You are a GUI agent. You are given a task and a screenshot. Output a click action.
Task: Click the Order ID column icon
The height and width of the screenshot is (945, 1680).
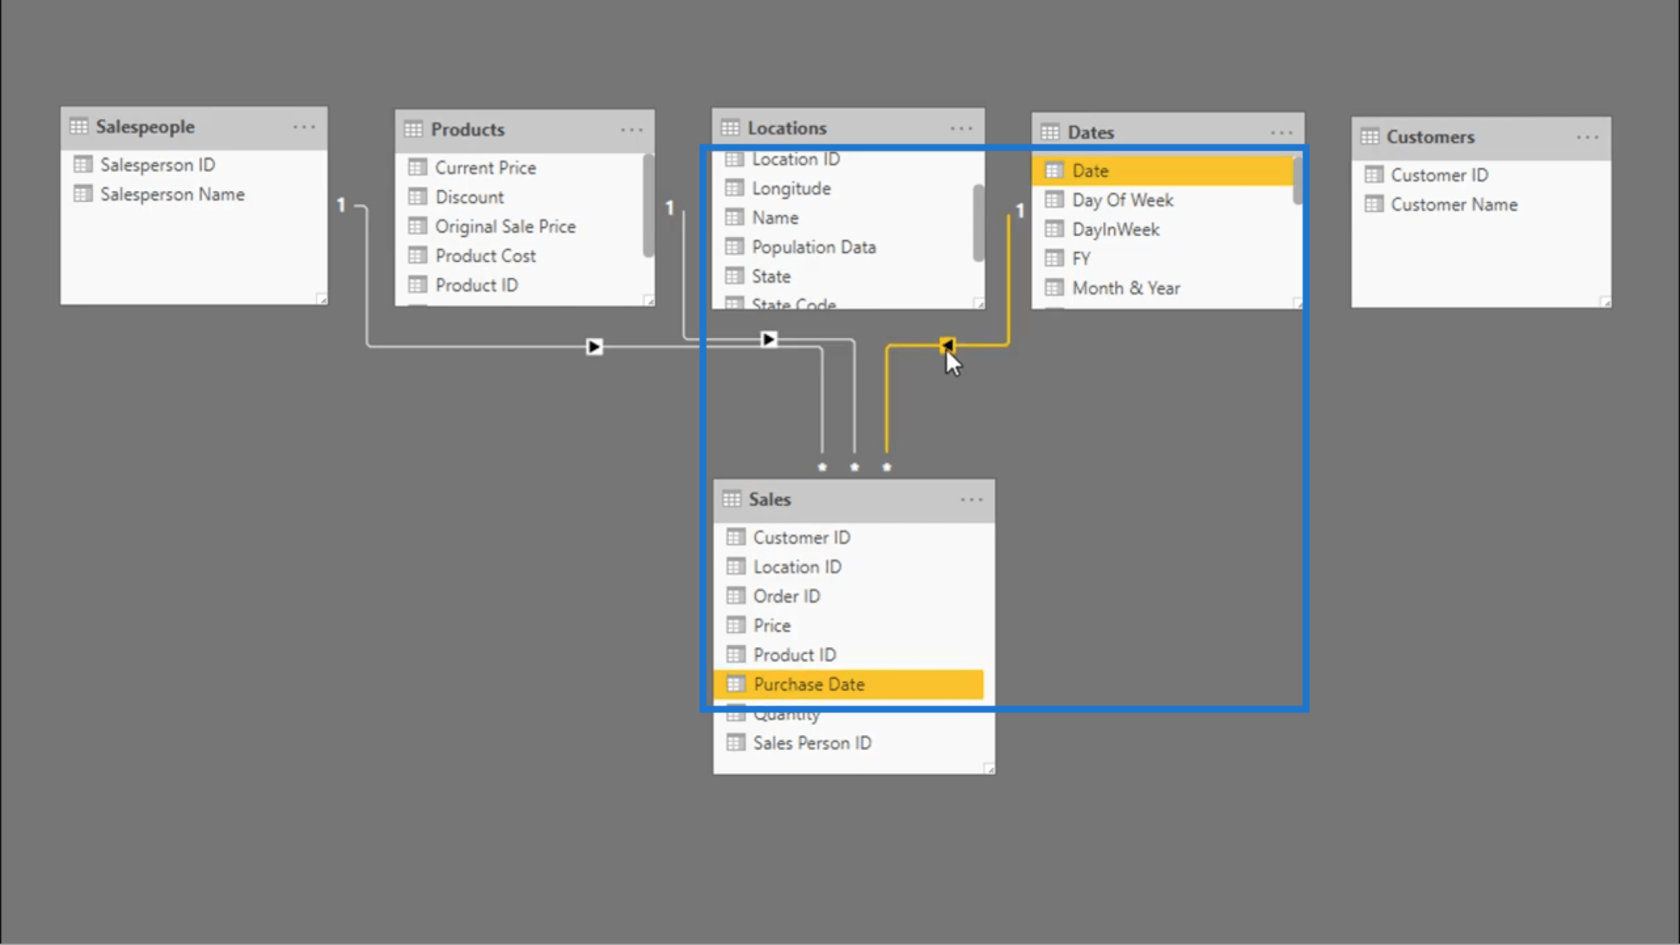736,596
